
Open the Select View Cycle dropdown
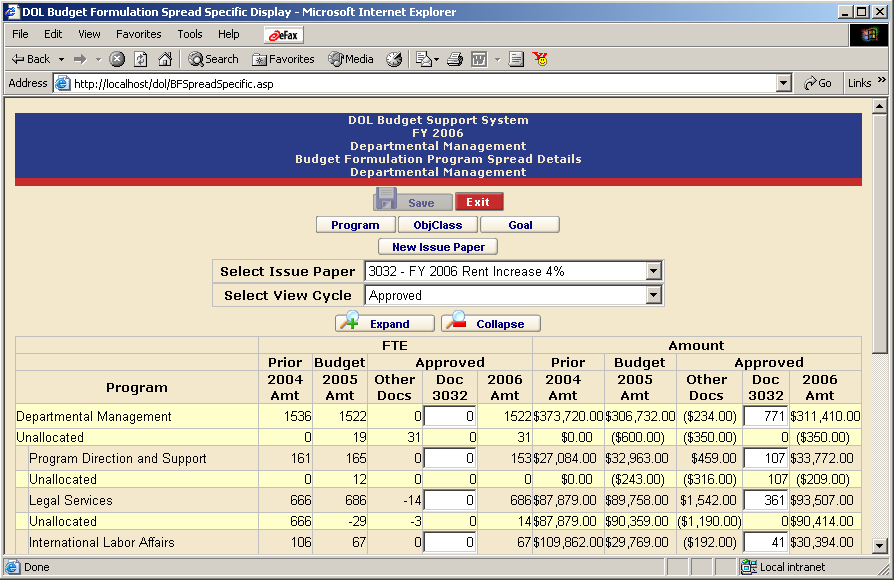[653, 295]
